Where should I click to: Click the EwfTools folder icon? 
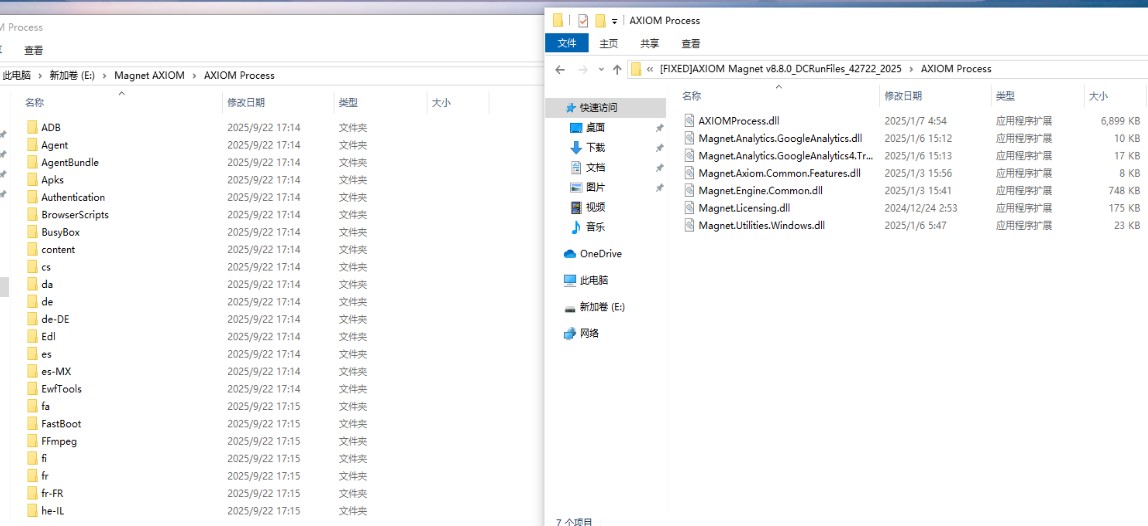[x=31, y=389]
